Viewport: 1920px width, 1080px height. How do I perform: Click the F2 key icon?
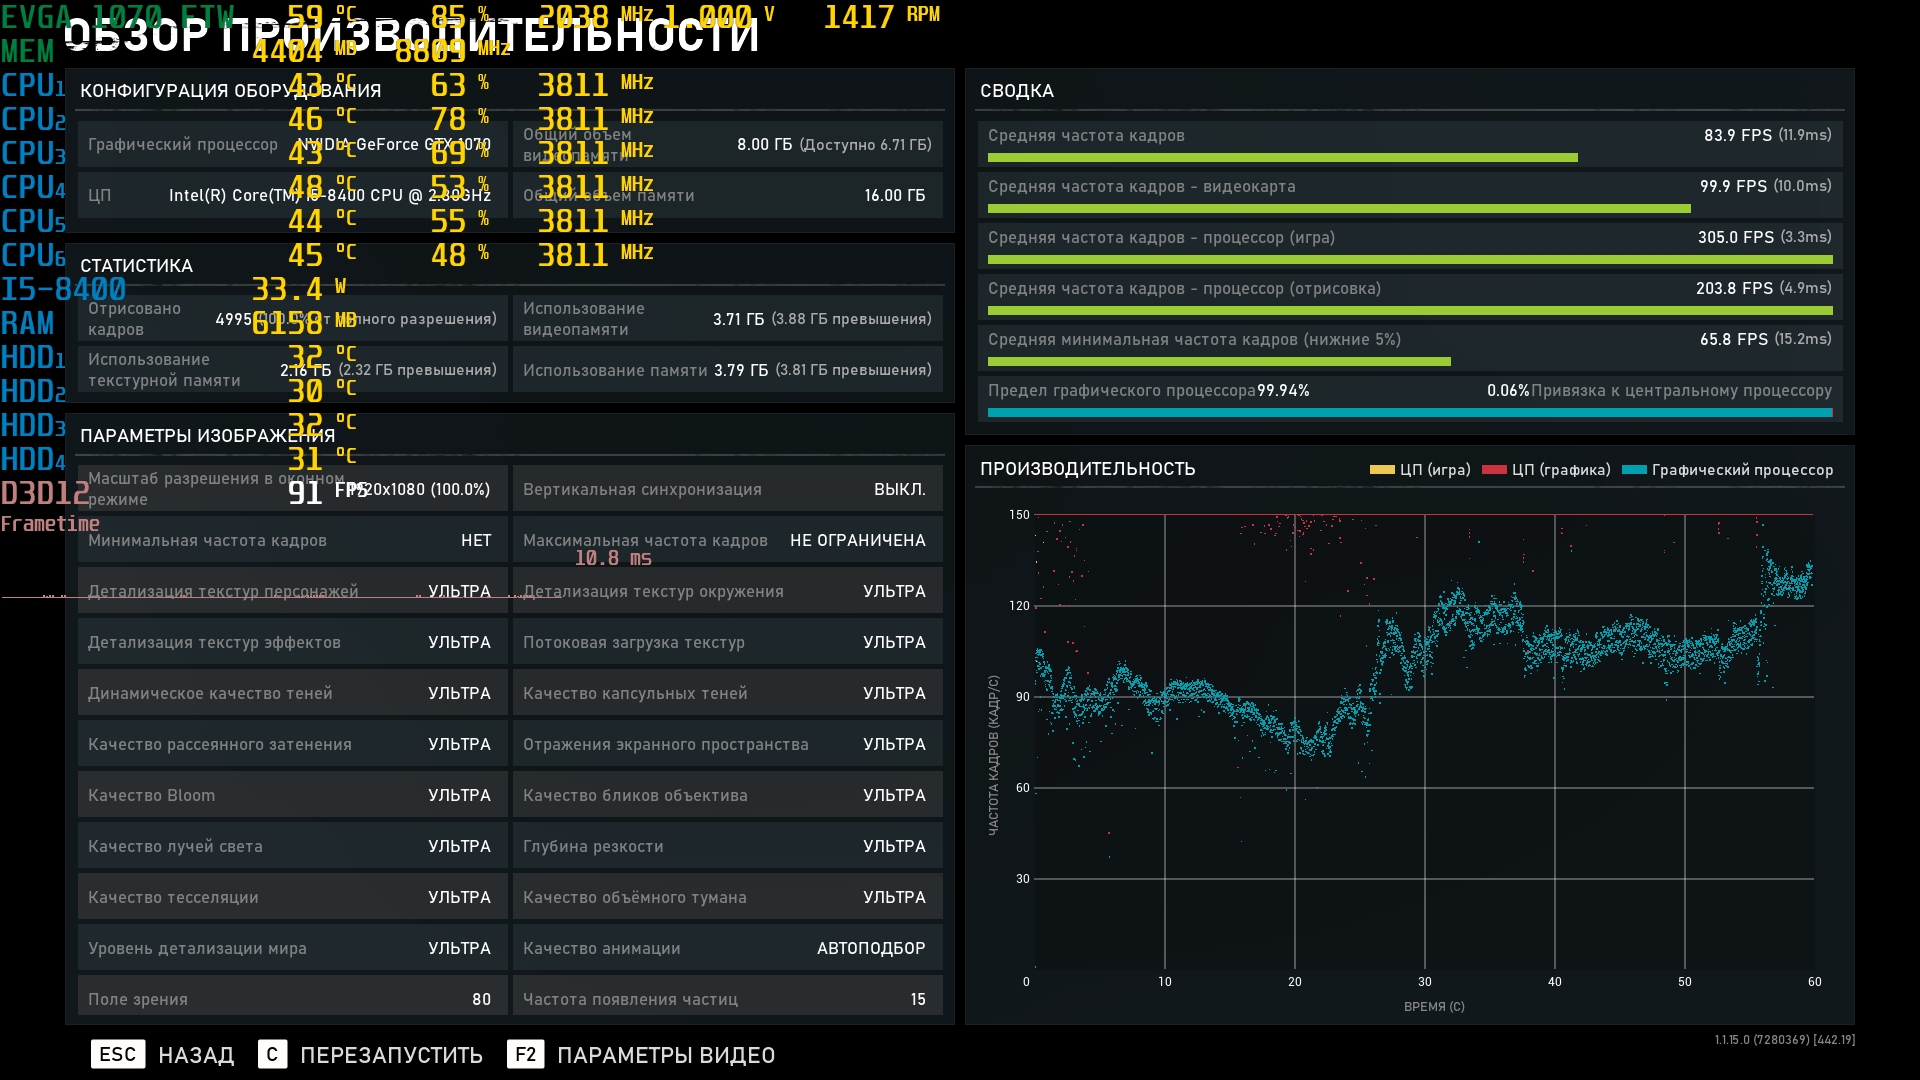[525, 1054]
